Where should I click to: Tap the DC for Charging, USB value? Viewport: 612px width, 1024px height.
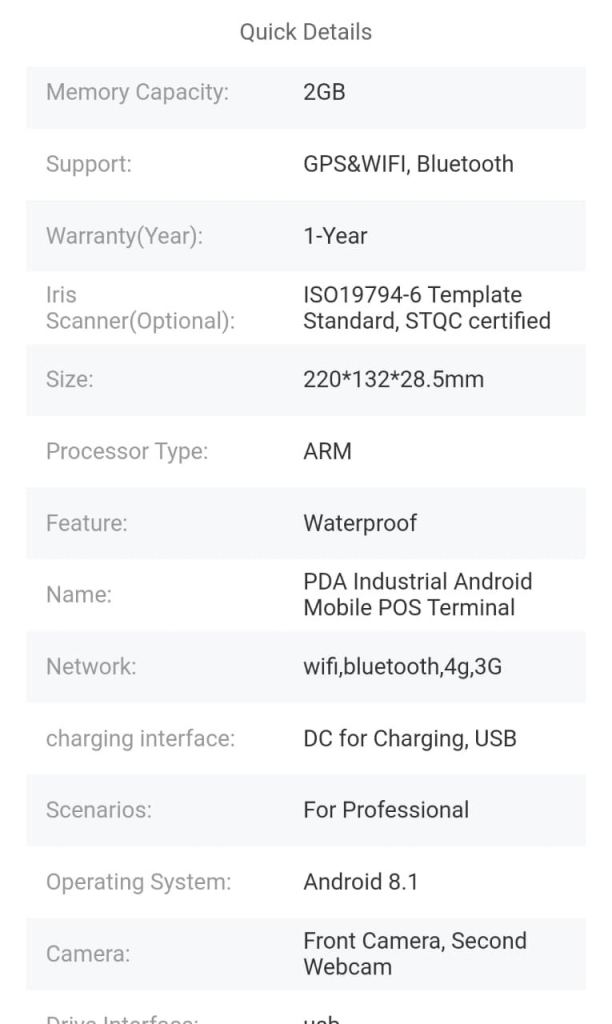point(409,739)
